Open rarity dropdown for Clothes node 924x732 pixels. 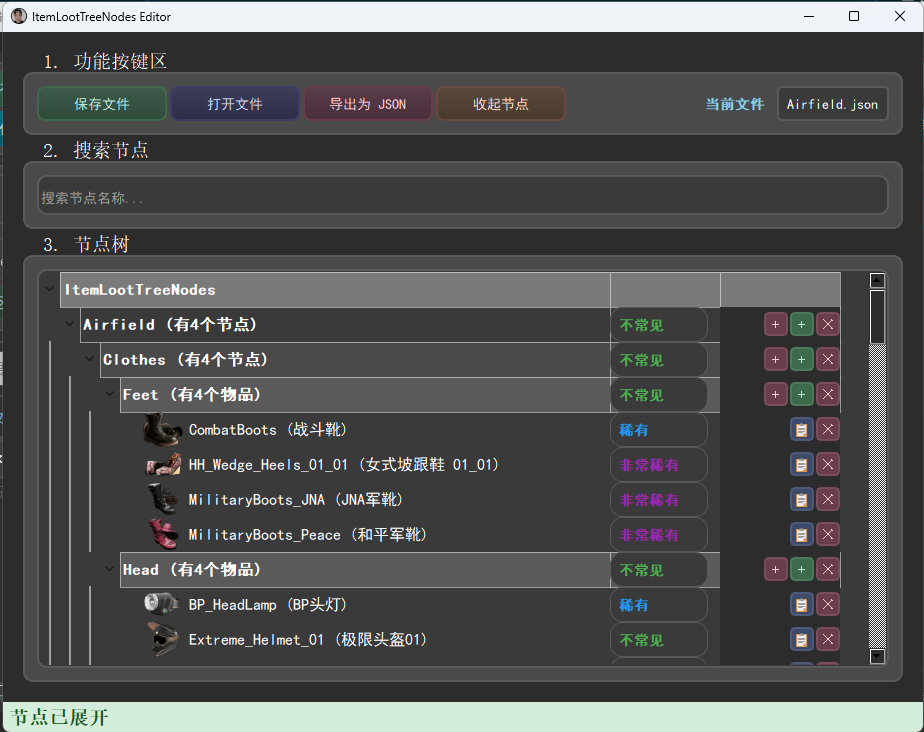pos(658,360)
